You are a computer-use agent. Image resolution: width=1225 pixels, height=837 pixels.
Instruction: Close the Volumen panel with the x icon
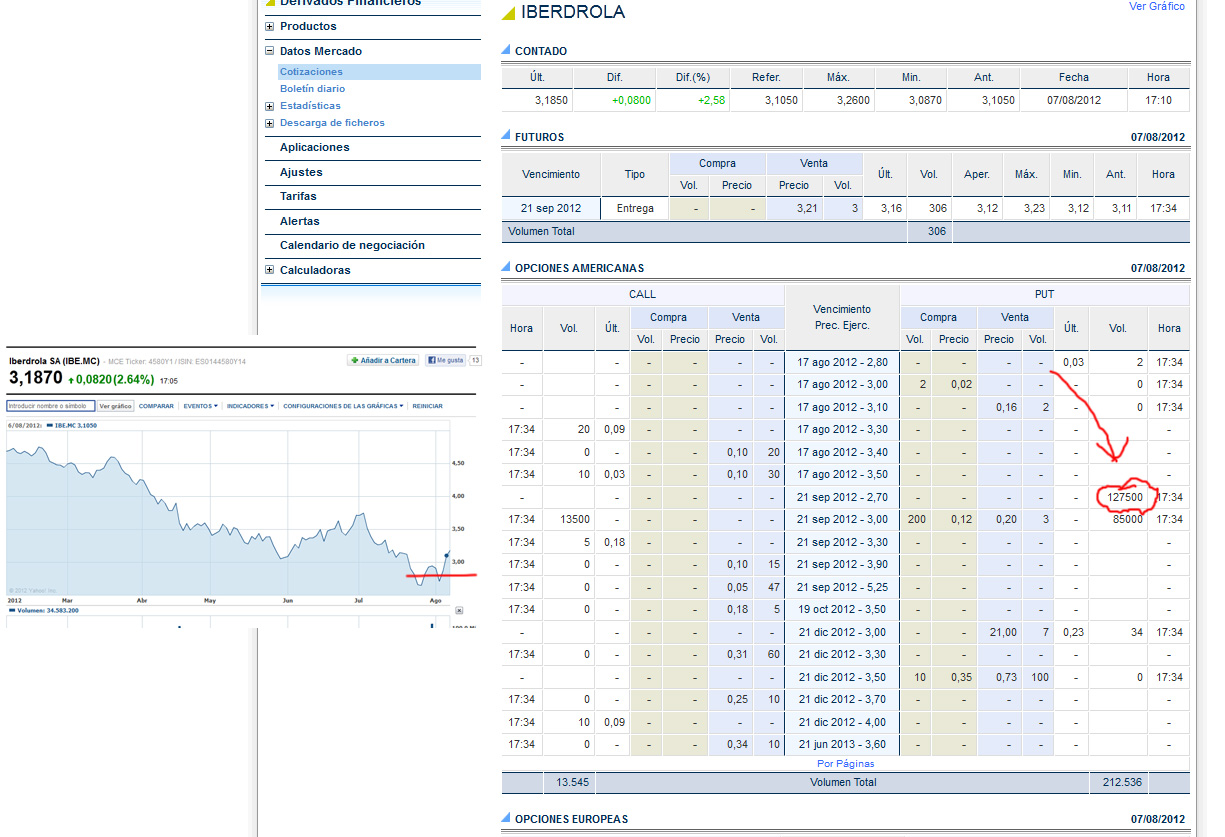coord(459,610)
